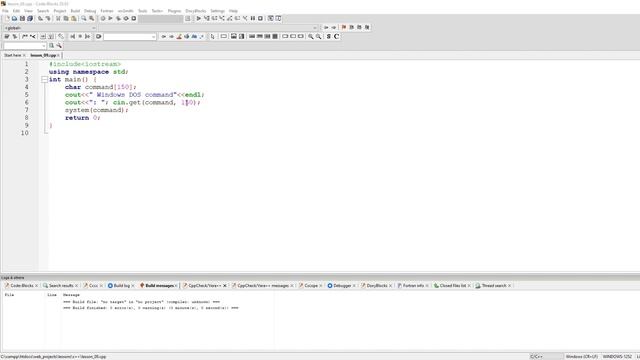
Task: Collapse the main() code fold marker
Action: tap(44, 80)
